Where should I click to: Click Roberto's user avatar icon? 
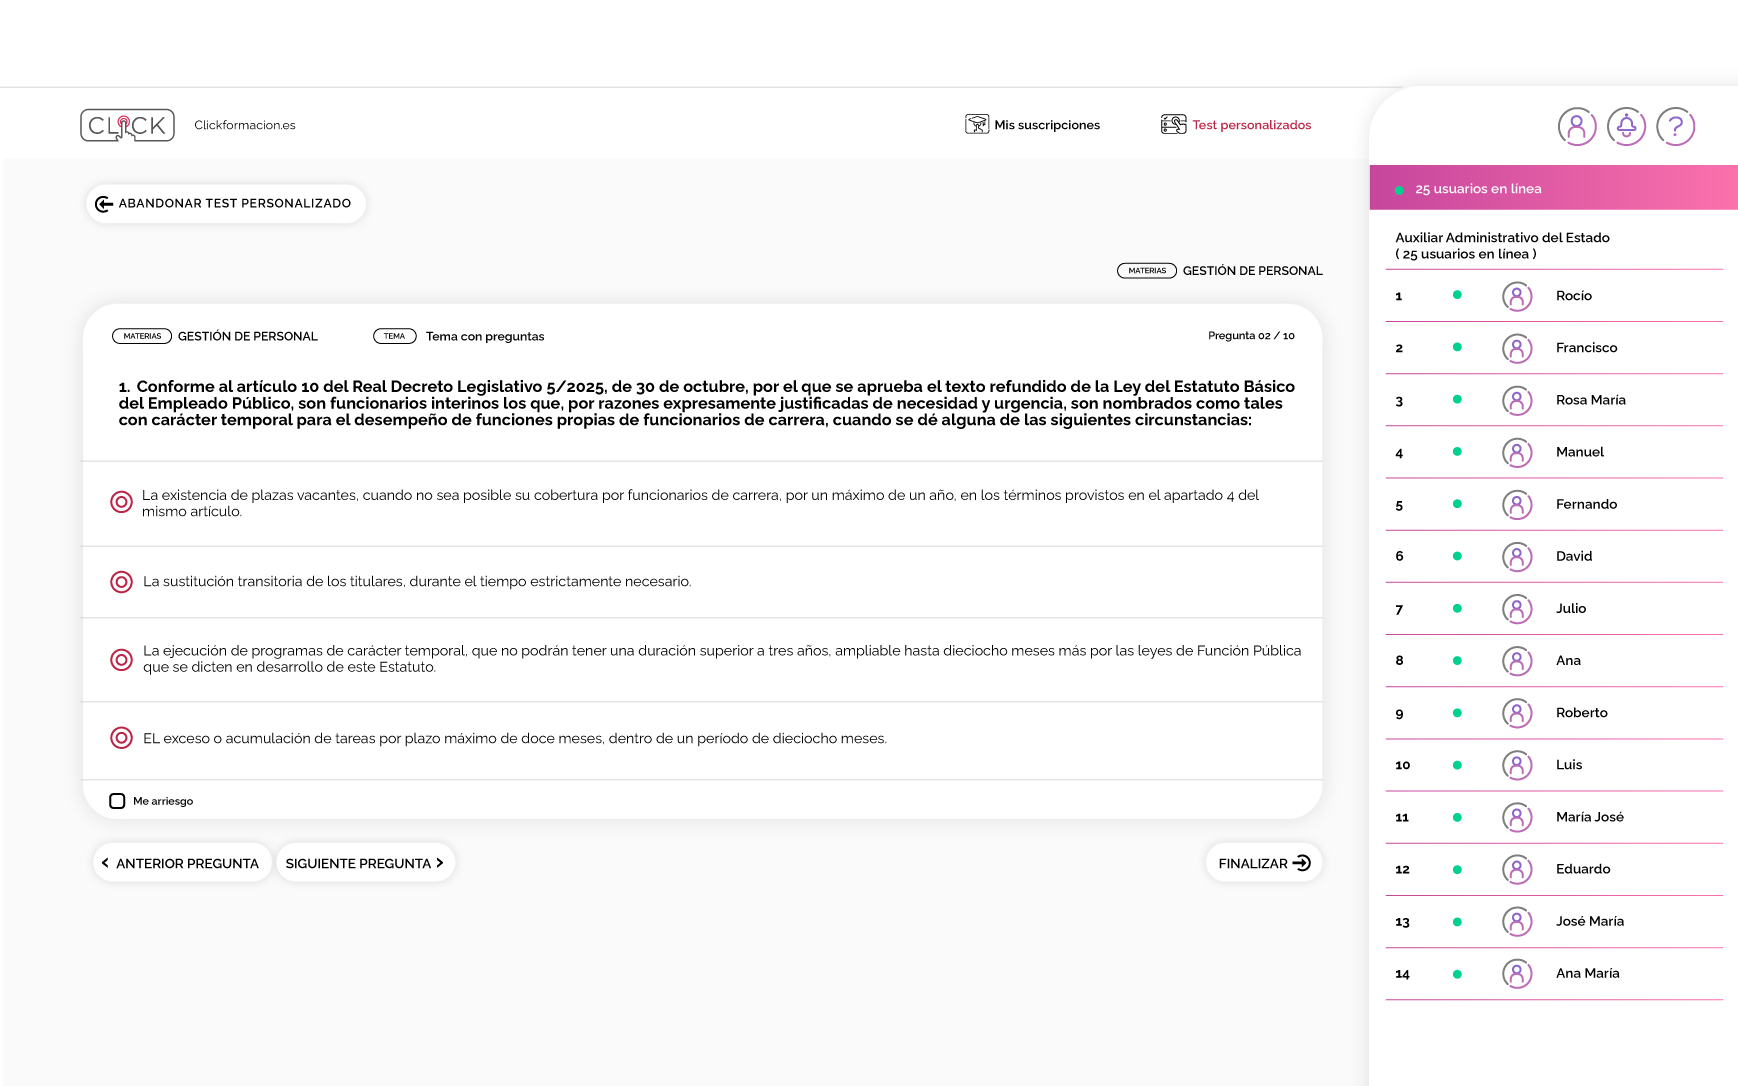pyautogui.click(x=1517, y=713)
